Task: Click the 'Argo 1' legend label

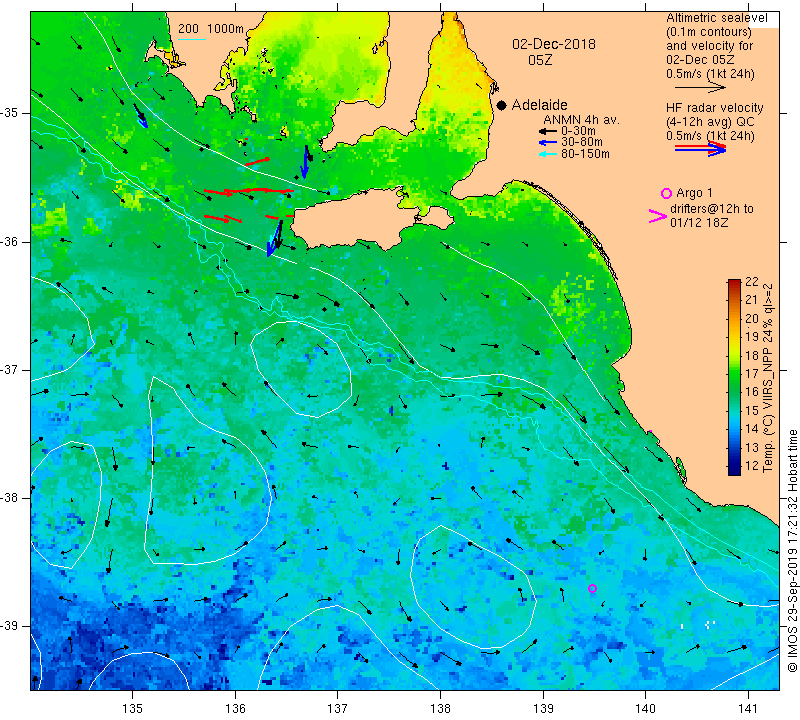Action: (x=694, y=193)
